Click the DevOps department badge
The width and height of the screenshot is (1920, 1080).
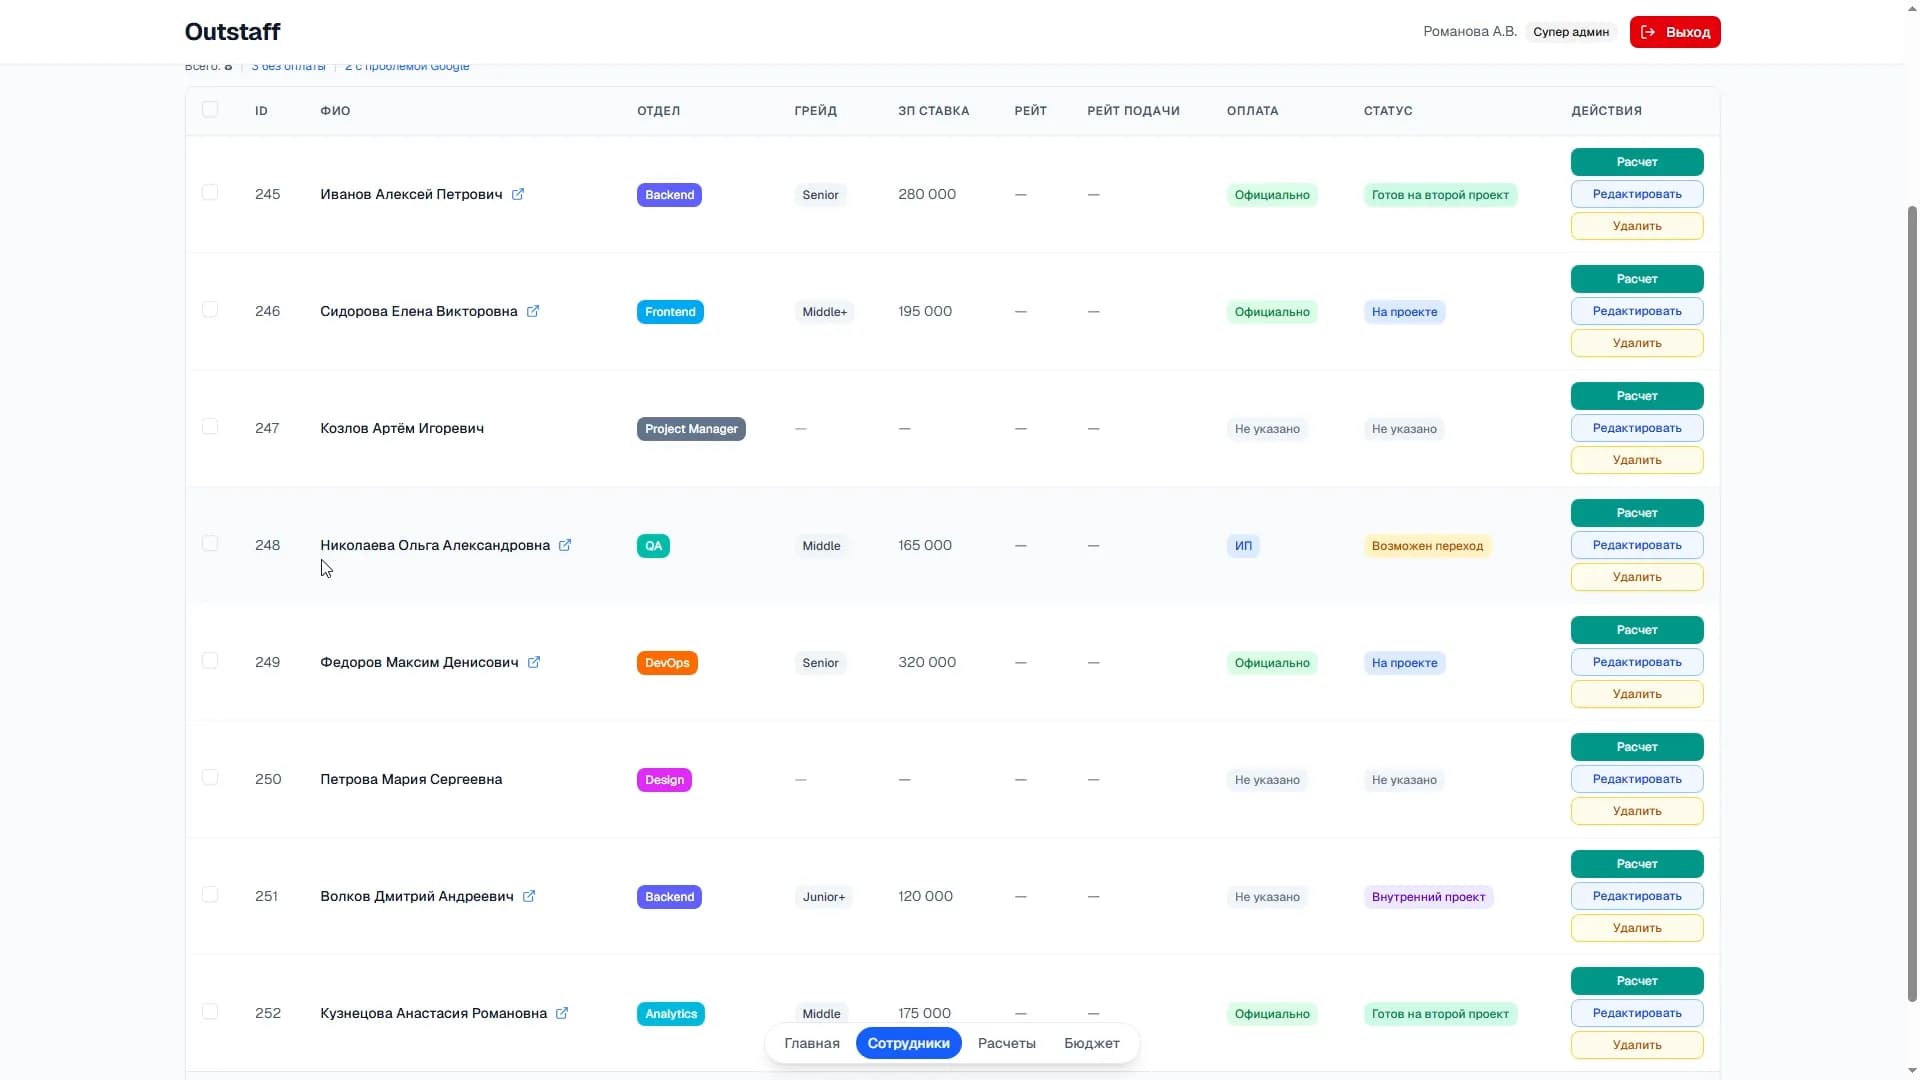(667, 663)
